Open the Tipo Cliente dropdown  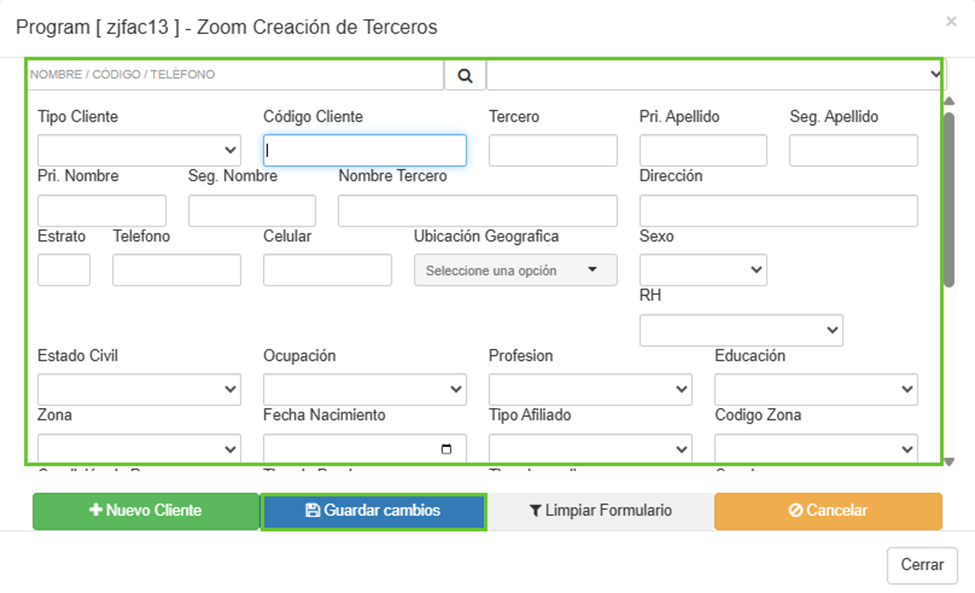tap(139, 150)
